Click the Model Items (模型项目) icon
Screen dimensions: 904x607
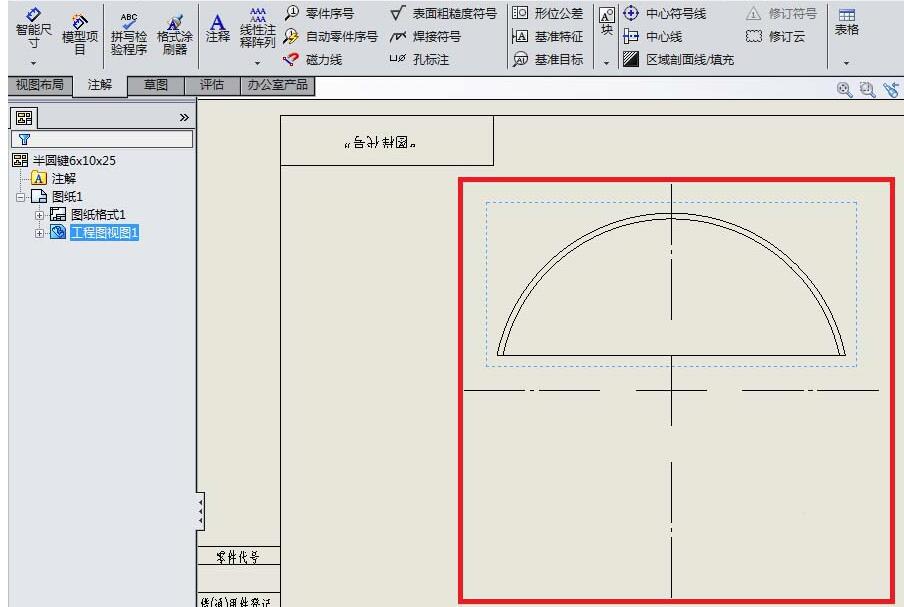coord(77,30)
